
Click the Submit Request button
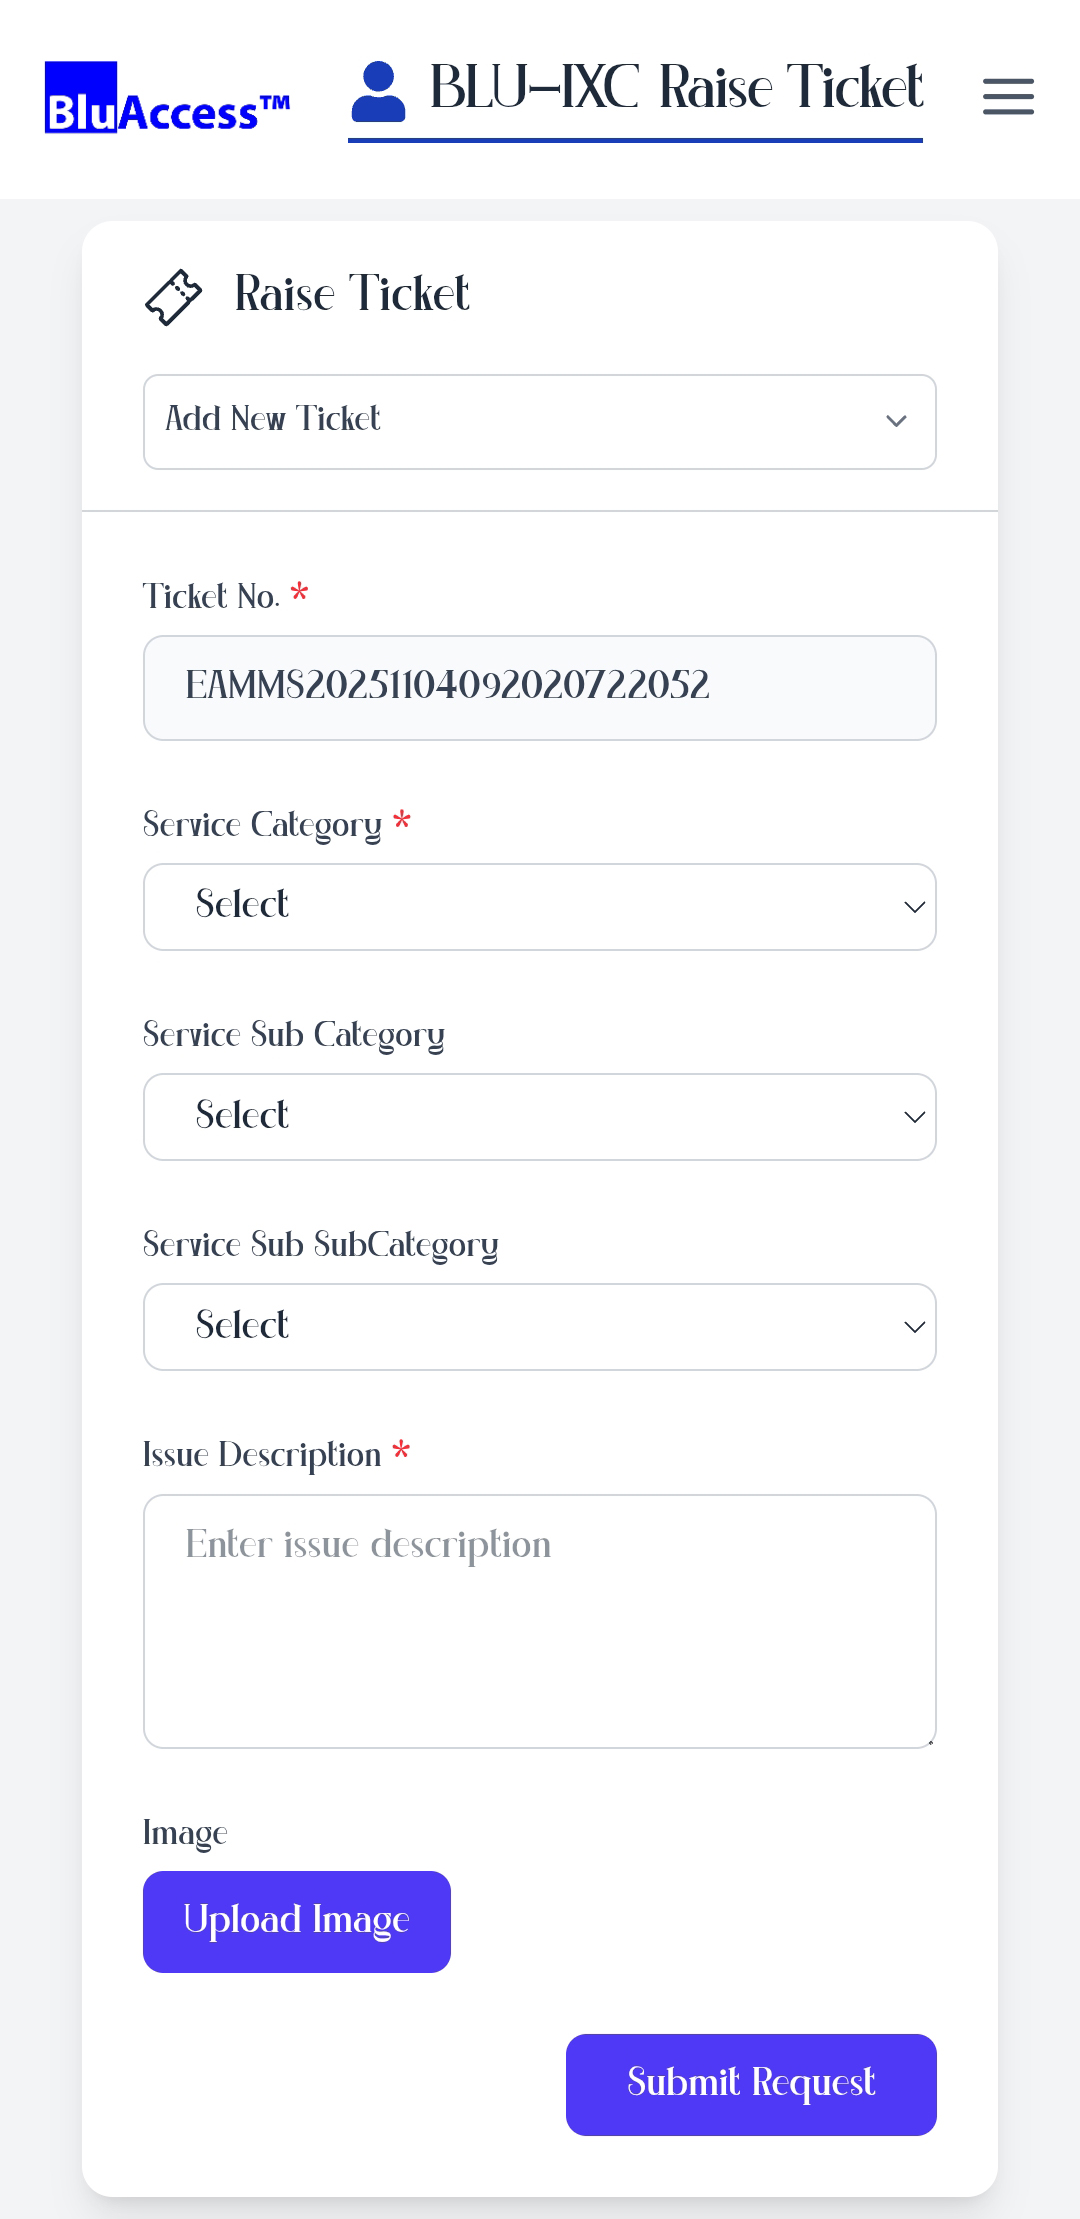751,2084
